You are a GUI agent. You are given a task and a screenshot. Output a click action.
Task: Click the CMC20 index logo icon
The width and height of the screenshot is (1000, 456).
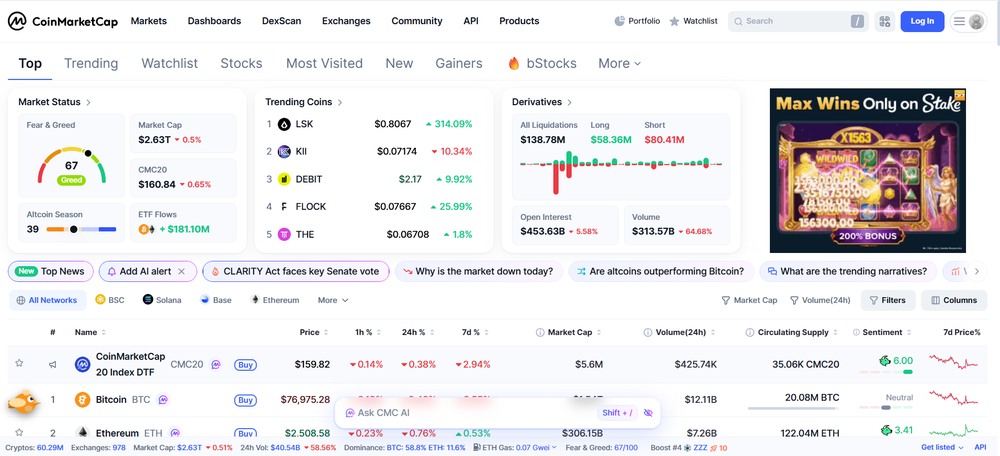[x=82, y=364]
